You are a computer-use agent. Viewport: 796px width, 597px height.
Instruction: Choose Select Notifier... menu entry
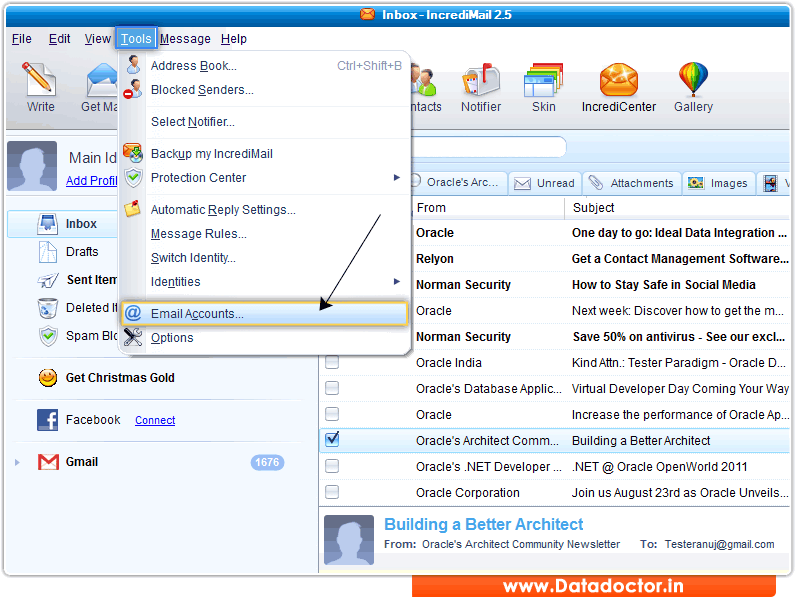[x=192, y=122]
